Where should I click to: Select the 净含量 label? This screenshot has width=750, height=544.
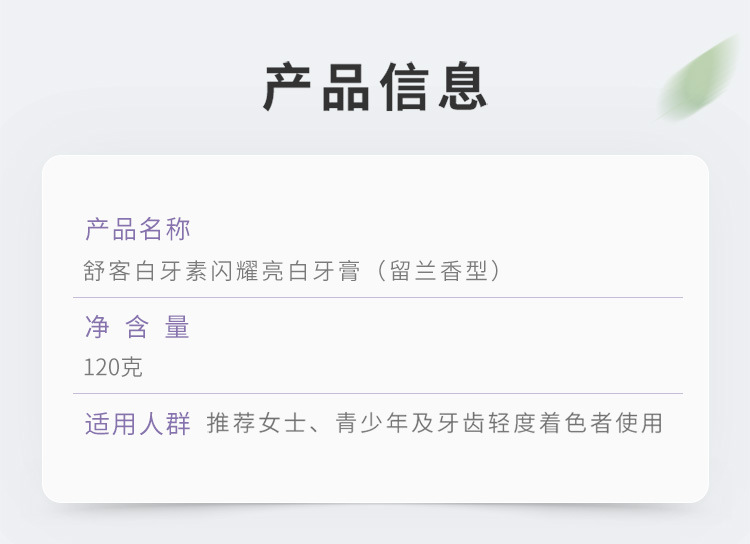(137, 327)
